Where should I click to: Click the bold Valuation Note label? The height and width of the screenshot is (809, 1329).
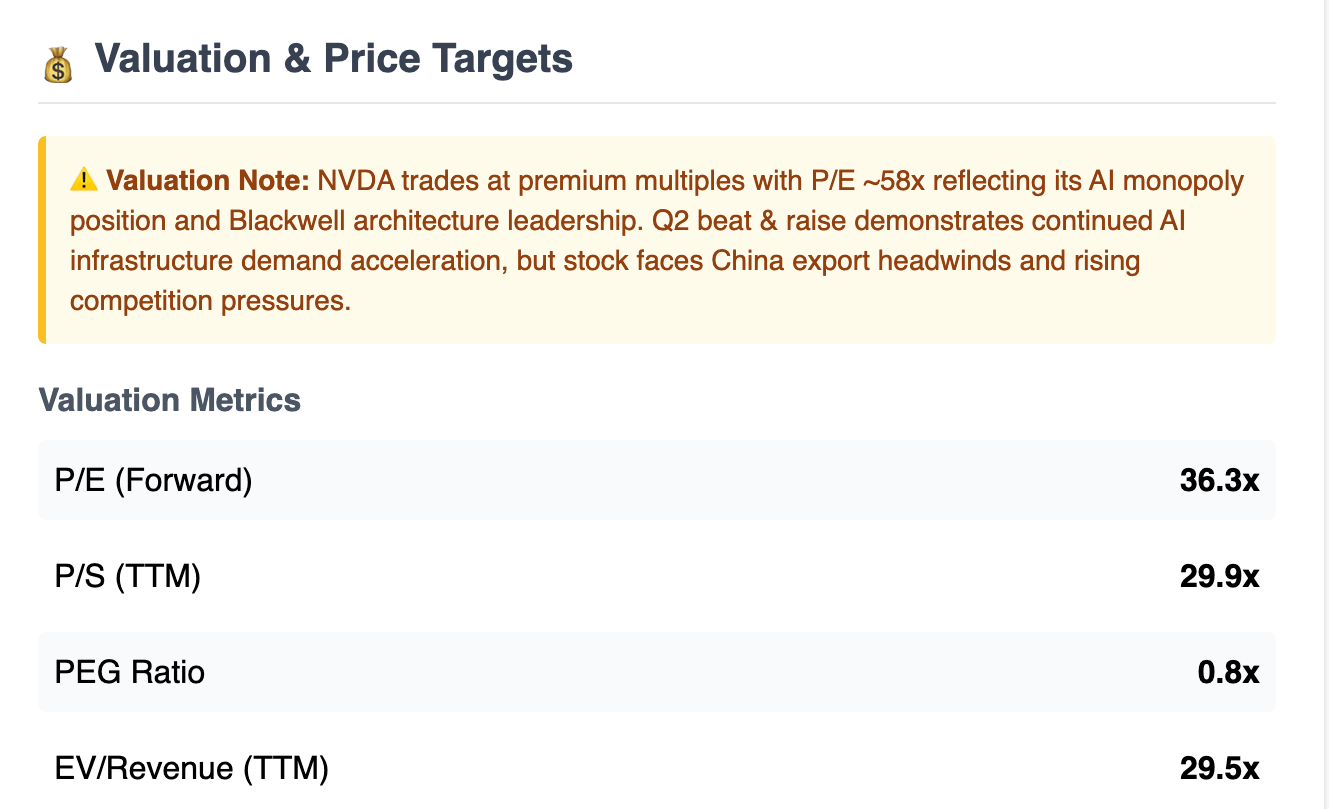[x=207, y=181]
